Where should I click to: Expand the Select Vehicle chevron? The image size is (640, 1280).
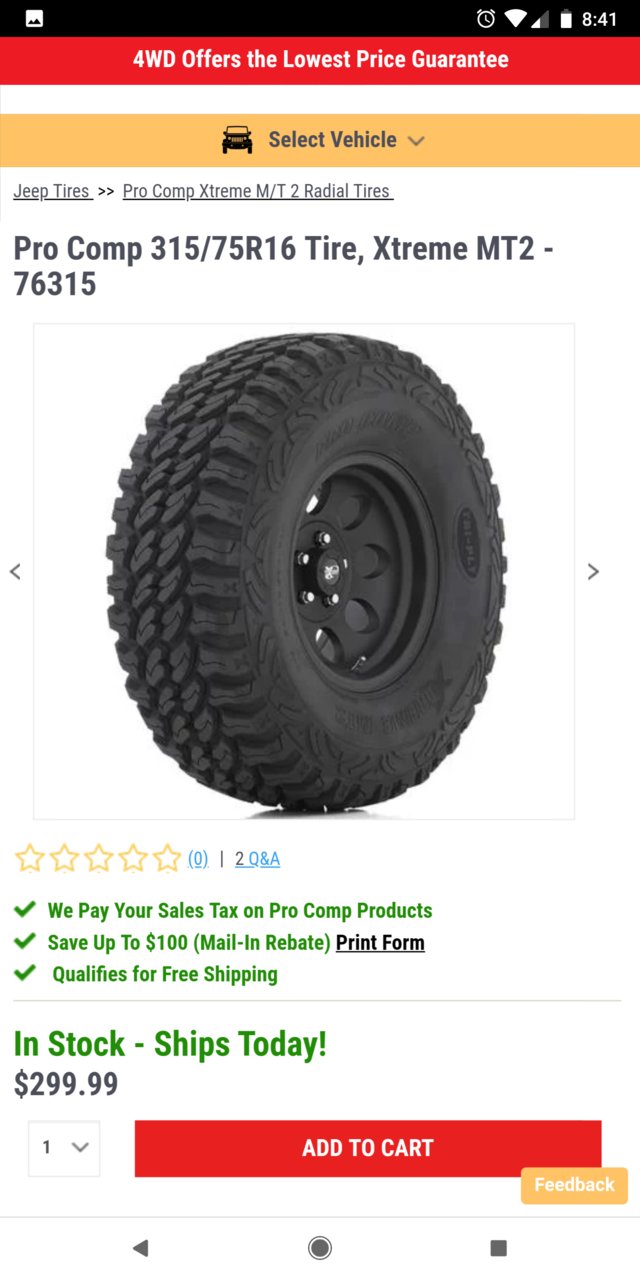416,141
